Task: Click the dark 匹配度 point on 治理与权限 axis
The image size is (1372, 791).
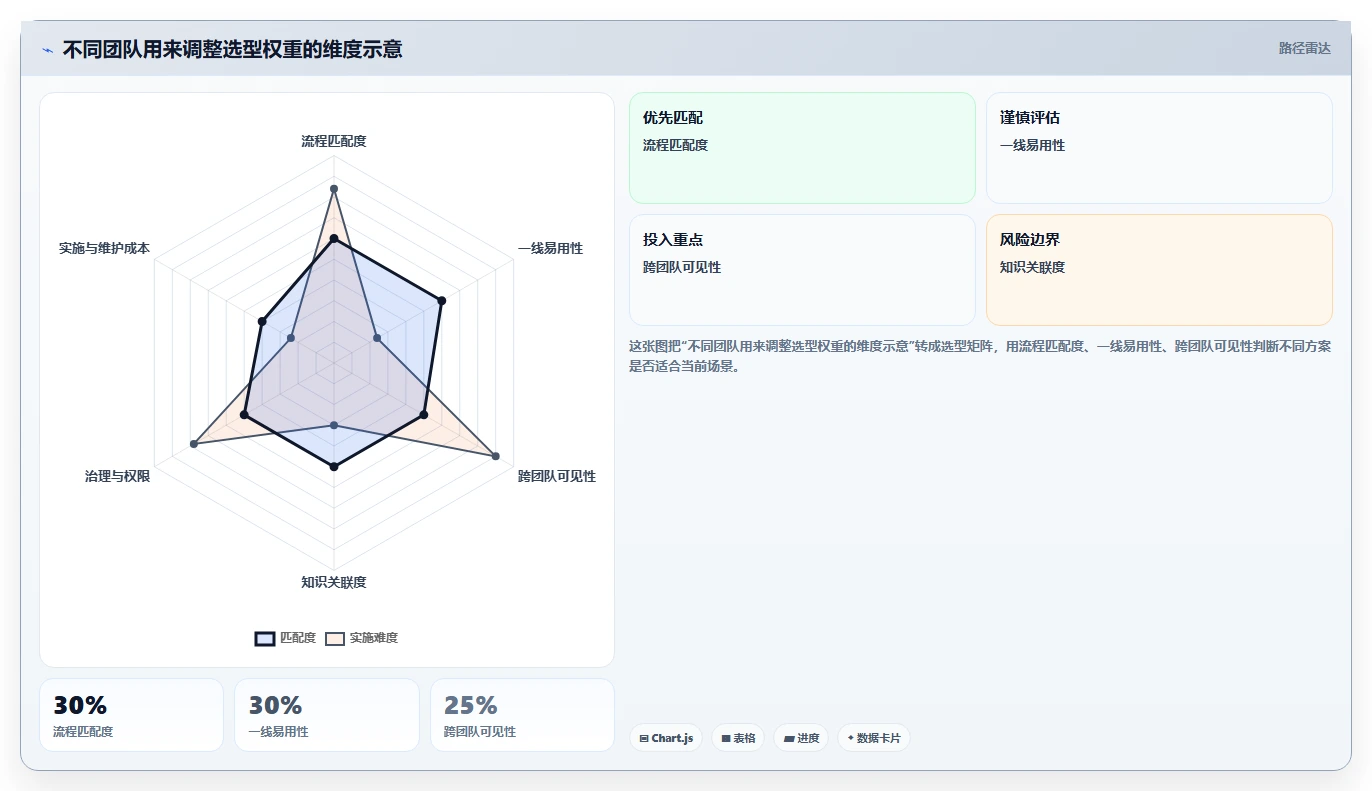Action: (x=244, y=414)
